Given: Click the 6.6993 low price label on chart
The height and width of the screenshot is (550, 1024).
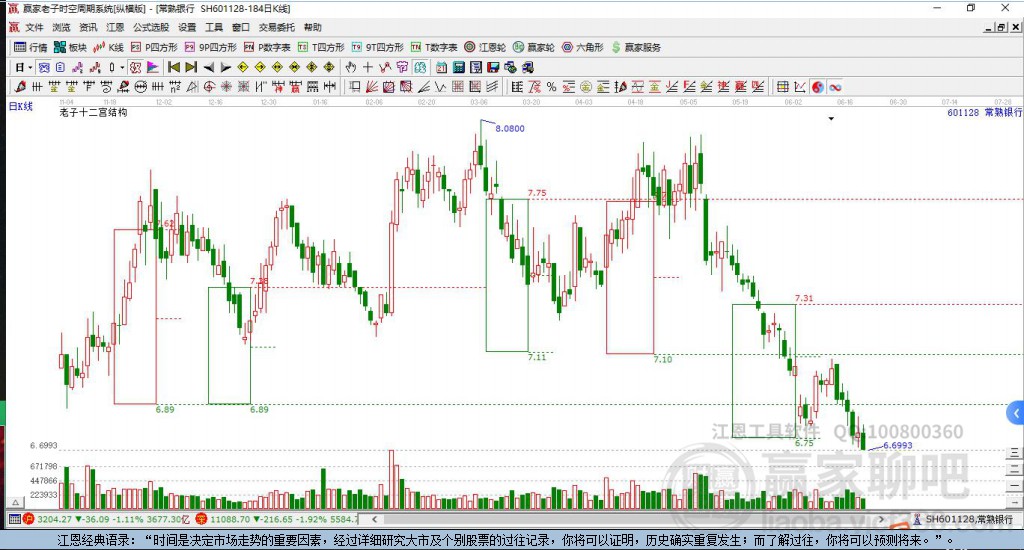Looking at the screenshot, I should pyautogui.click(x=898, y=445).
